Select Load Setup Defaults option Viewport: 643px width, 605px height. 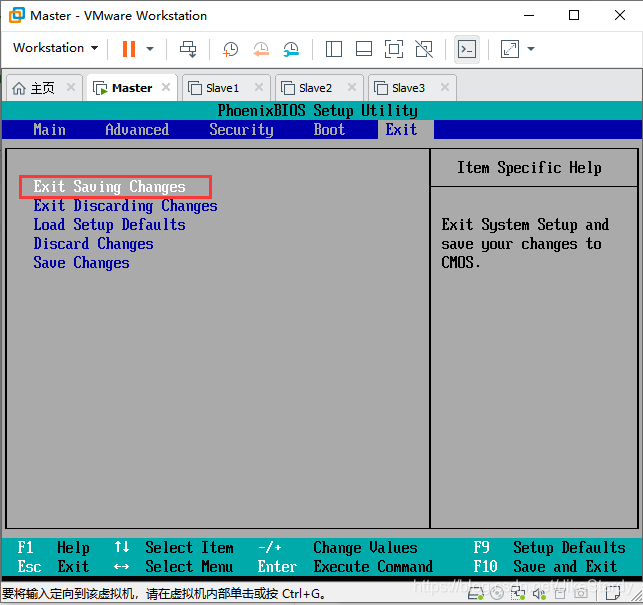click(x=109, y=225)
